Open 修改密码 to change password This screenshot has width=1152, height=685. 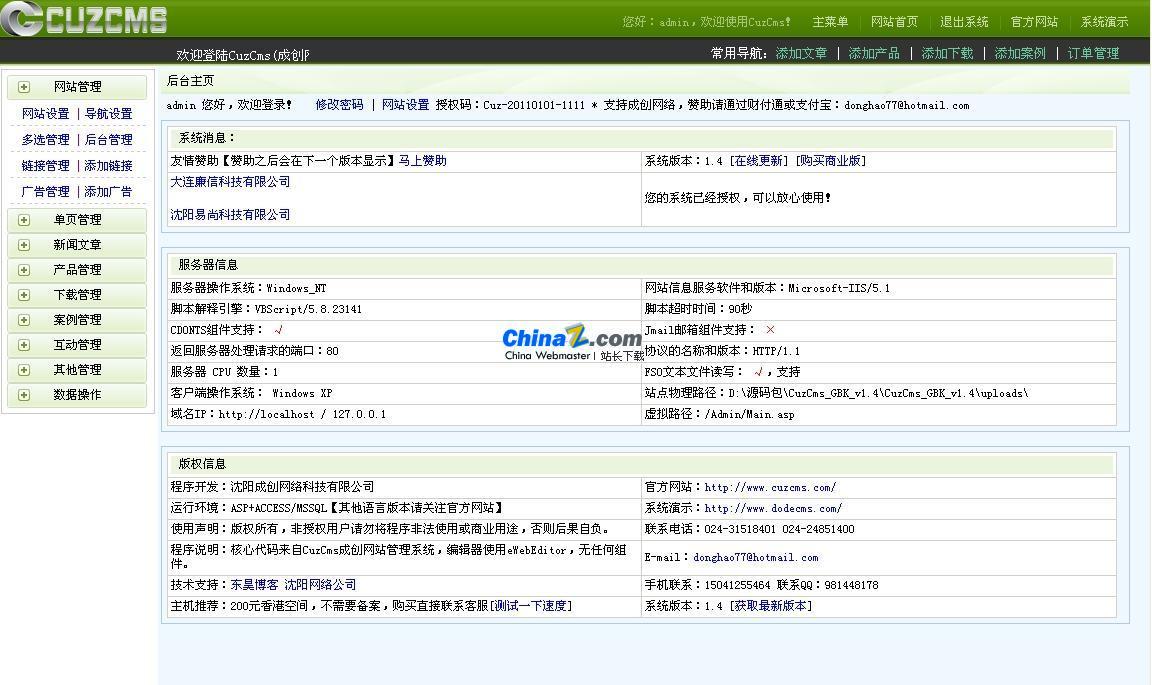click(338, 105)
